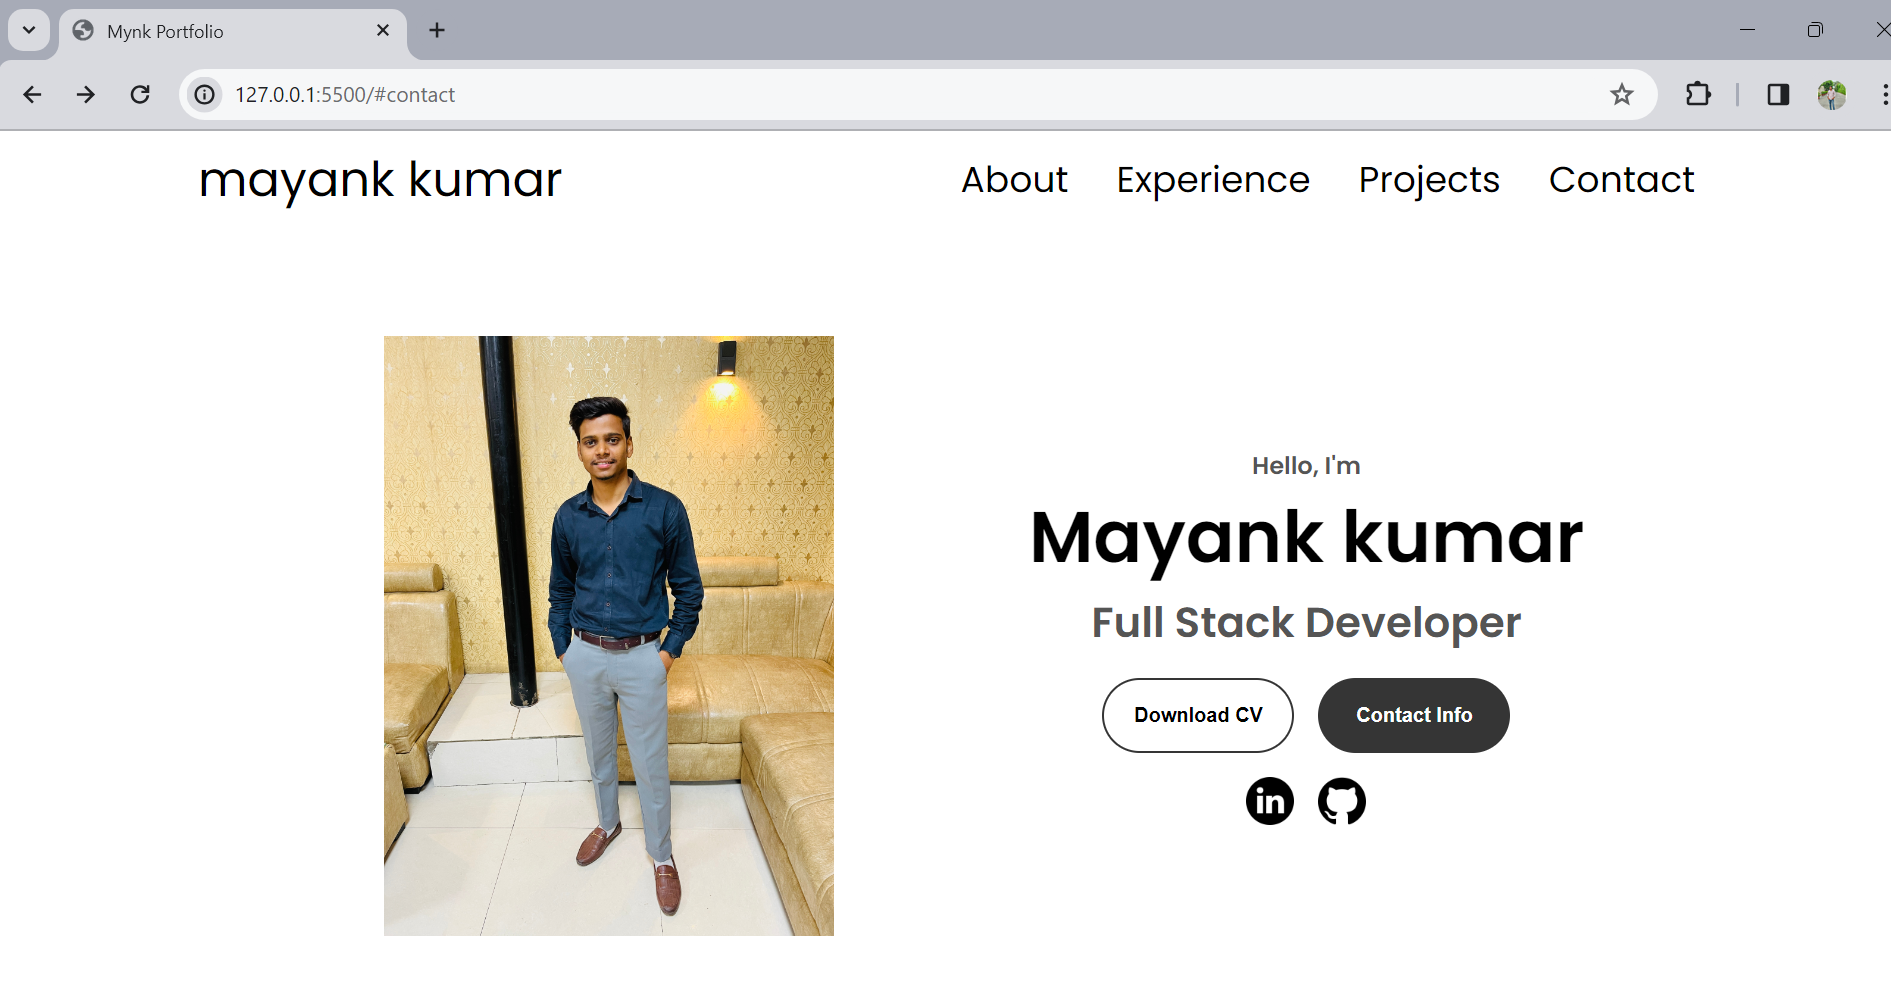Toggle the browser side panel
The width and height of the screenshot is (1891, 1002).
(1777, 94)
